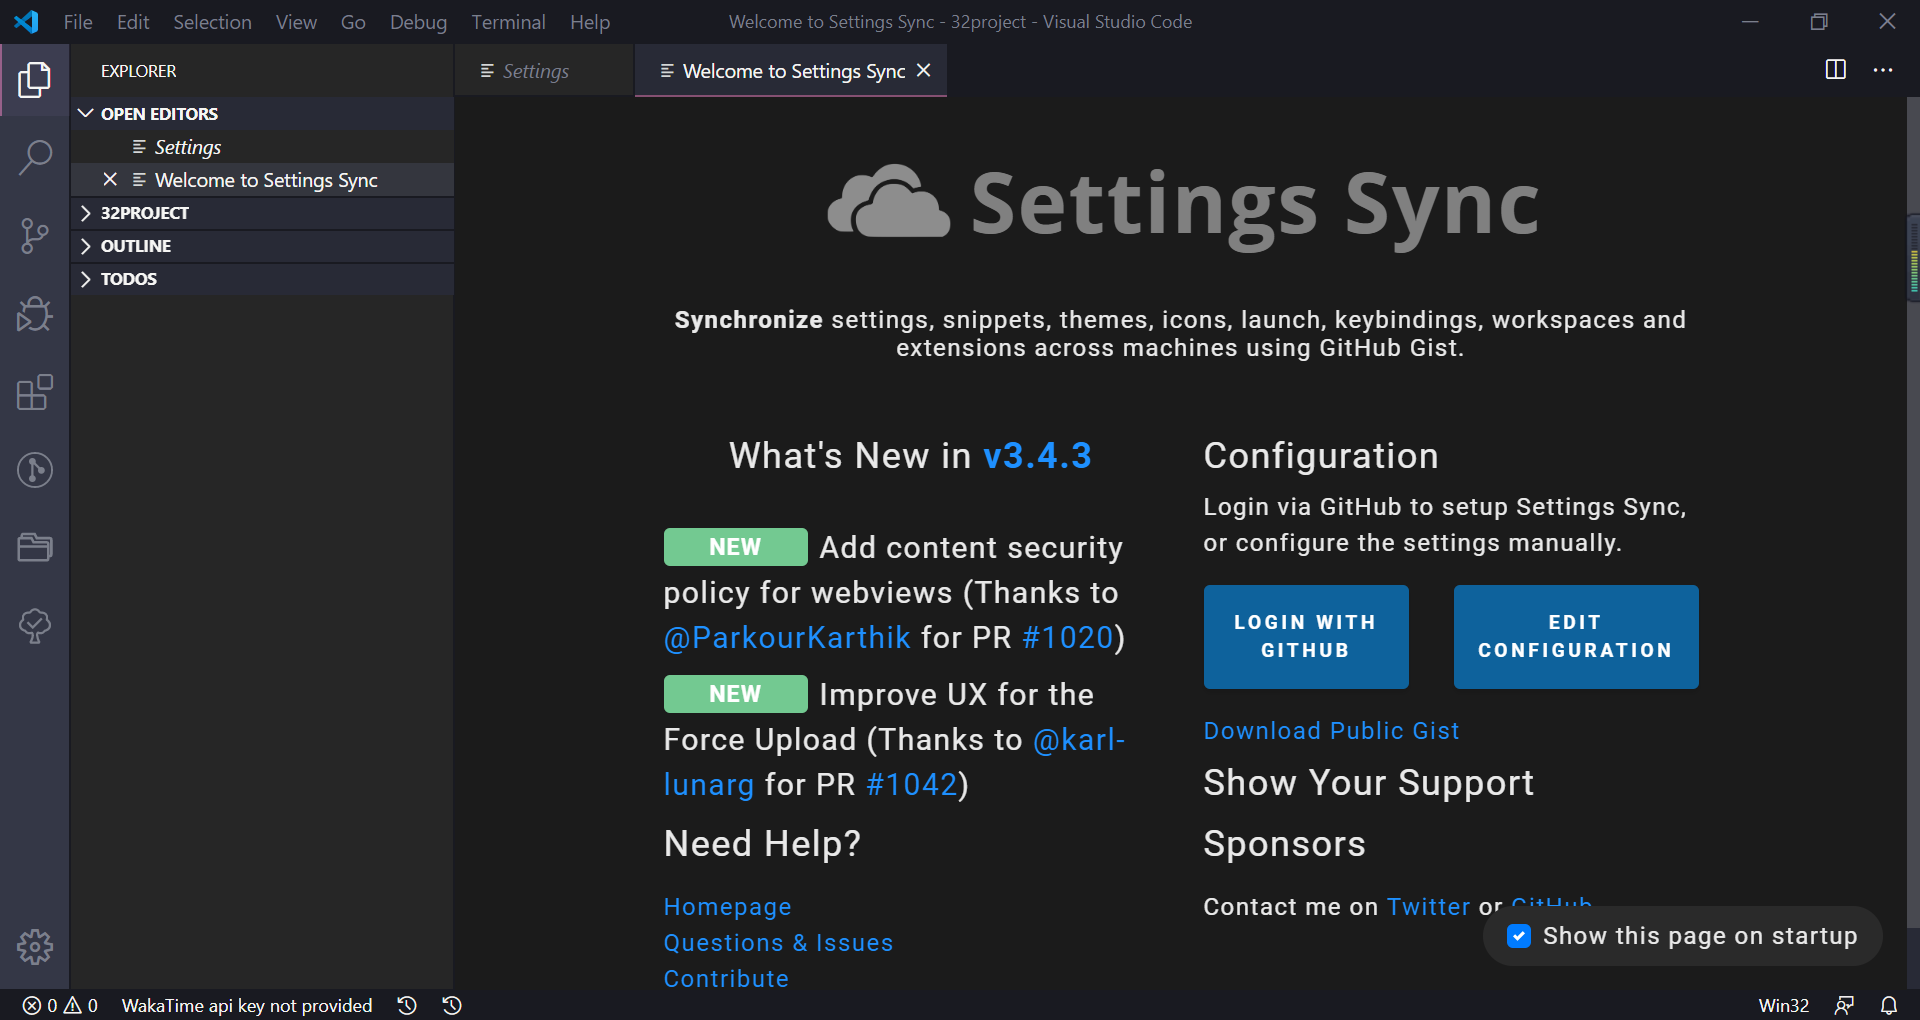The image size is (1920, 1020).
Task: Click the second history clock icon in status bar
Action: coord(452,1005)
